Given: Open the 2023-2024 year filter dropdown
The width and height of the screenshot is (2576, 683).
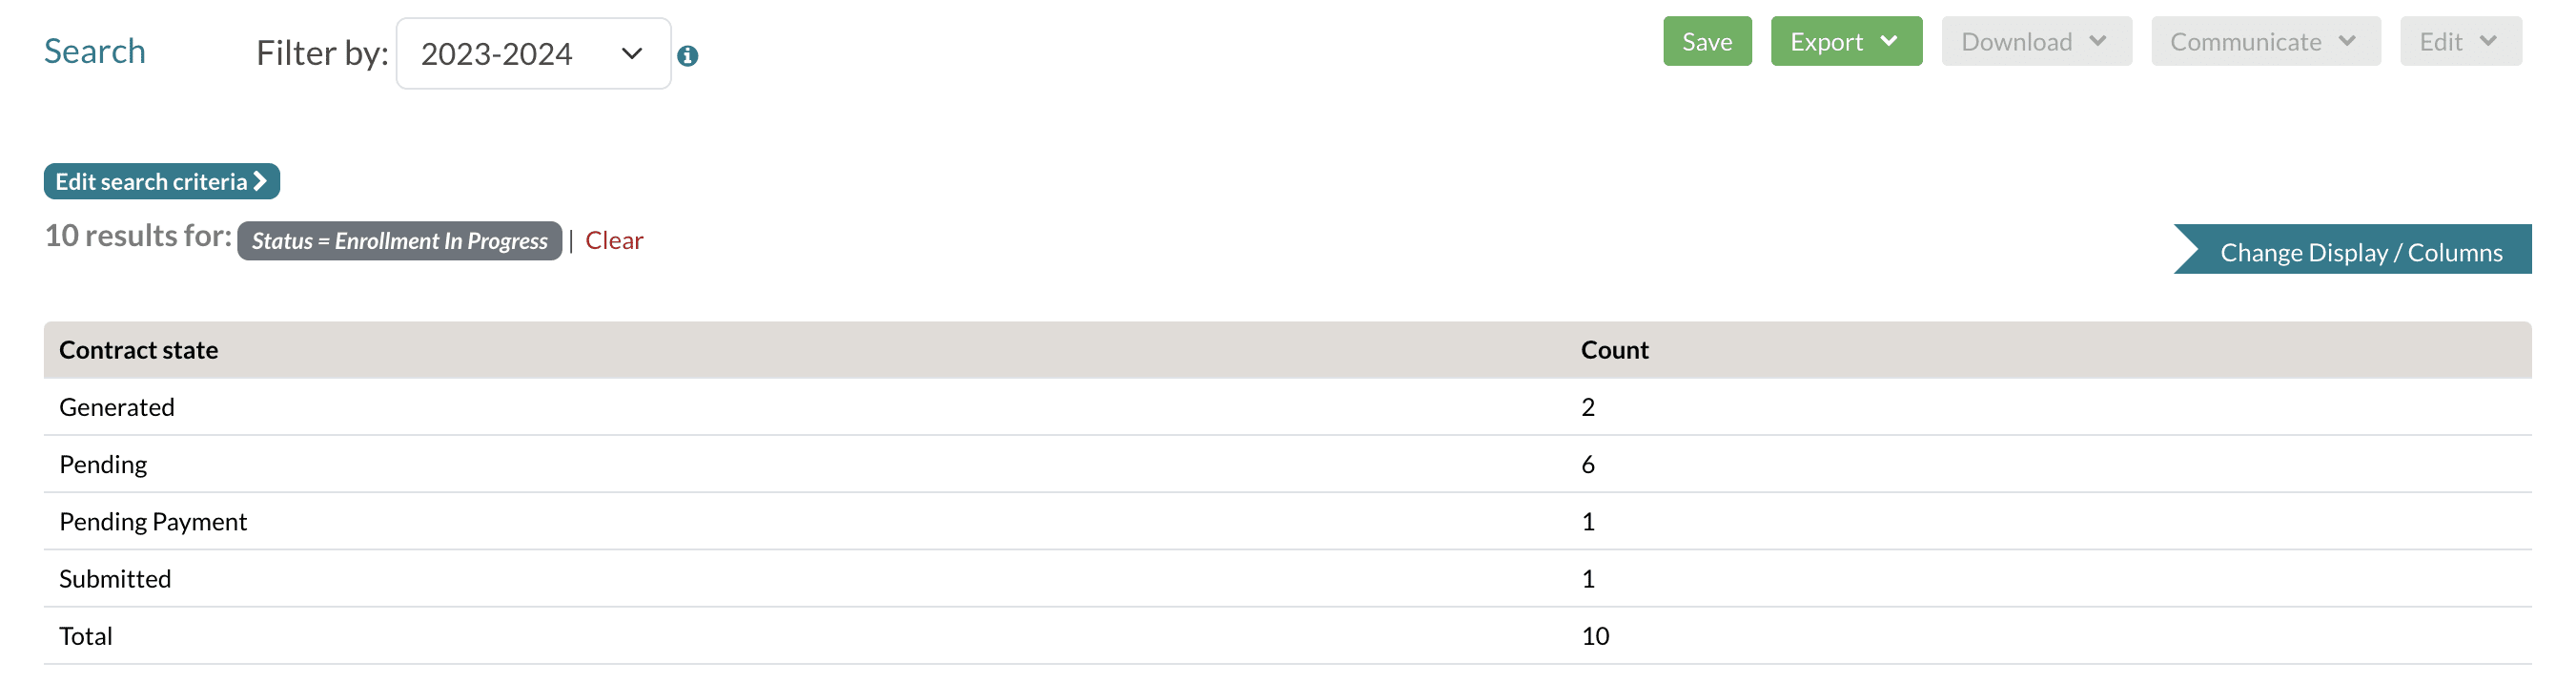Looking at the screenshot, I should 533,54.
